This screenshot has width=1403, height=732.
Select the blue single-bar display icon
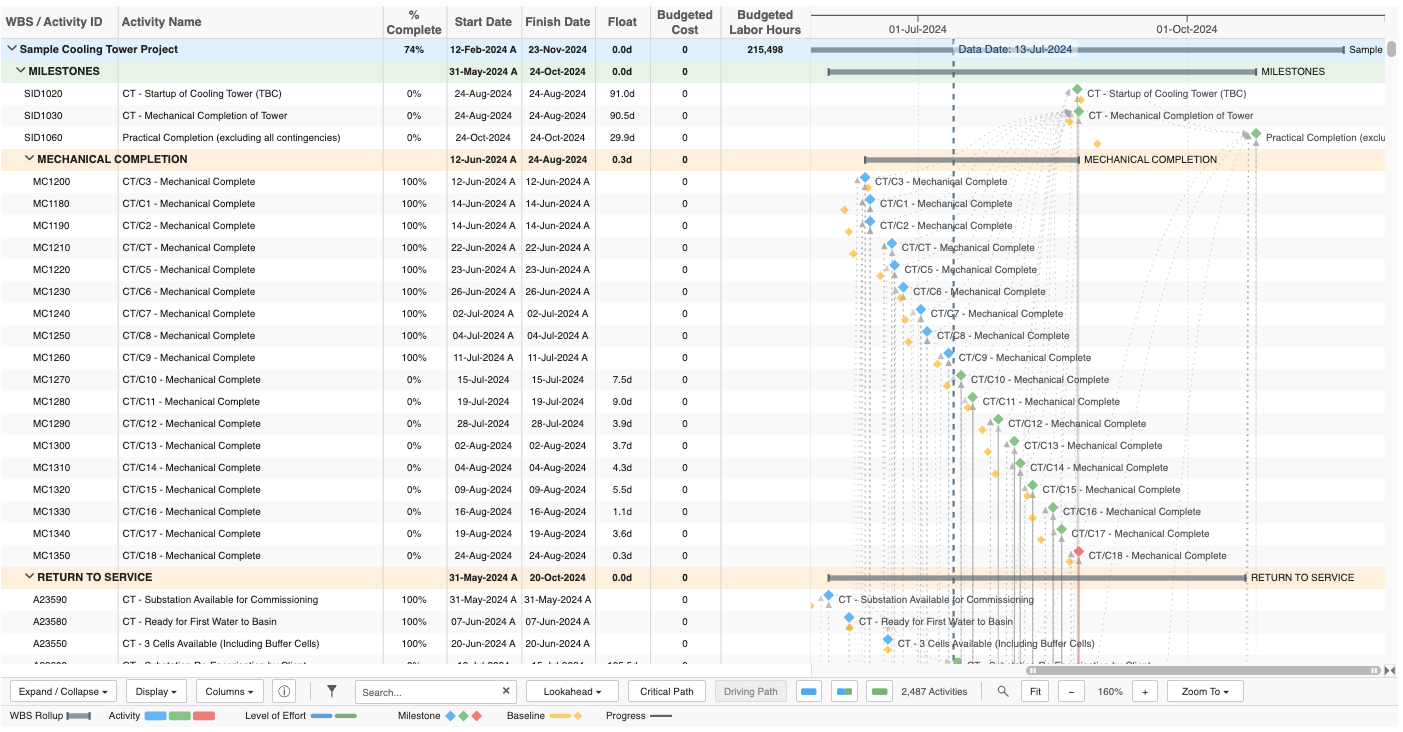click(x=808, y=690)
